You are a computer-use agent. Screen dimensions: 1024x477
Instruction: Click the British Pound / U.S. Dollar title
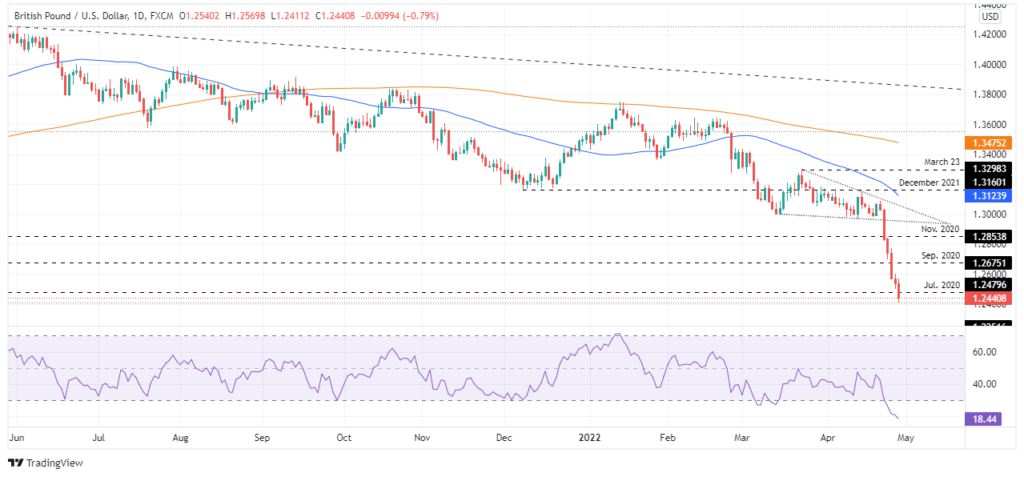60,15
